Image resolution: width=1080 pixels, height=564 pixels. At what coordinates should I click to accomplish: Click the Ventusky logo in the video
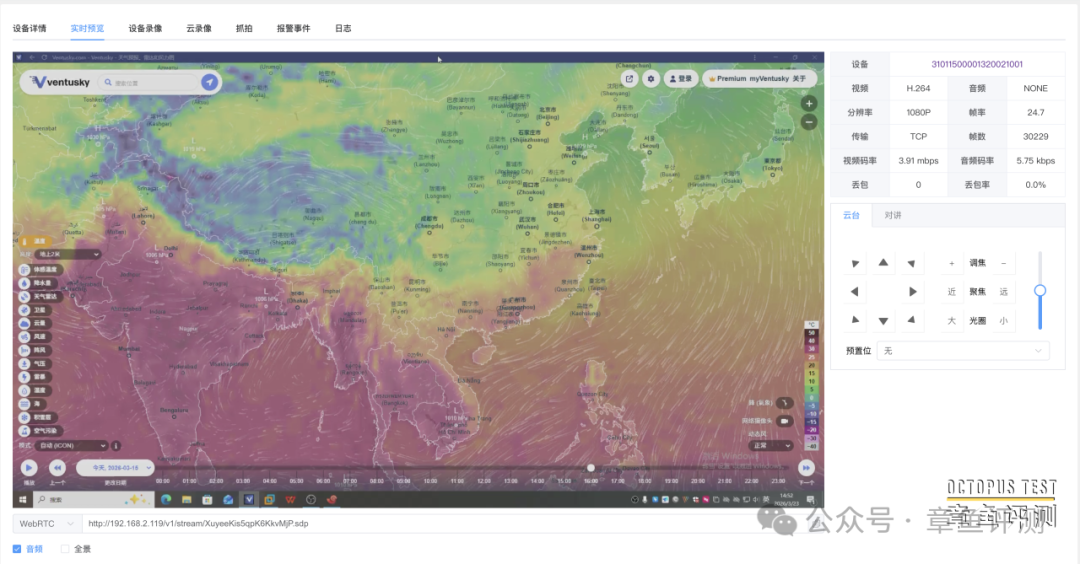click(61, 82)
